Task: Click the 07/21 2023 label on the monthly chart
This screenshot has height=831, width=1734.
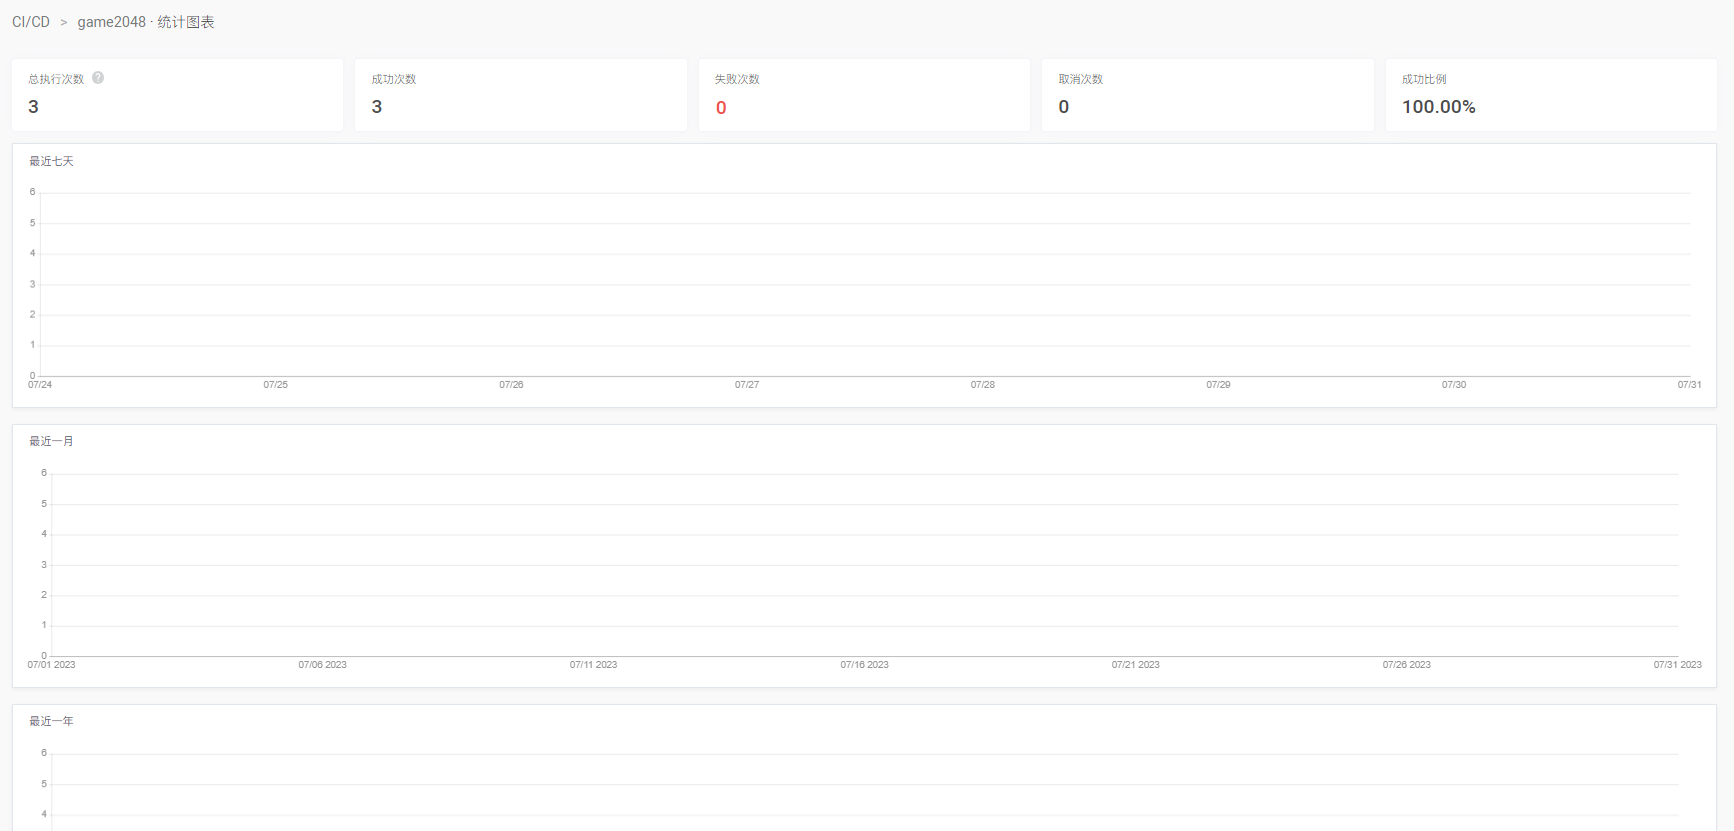Action: coord(1135,665)
